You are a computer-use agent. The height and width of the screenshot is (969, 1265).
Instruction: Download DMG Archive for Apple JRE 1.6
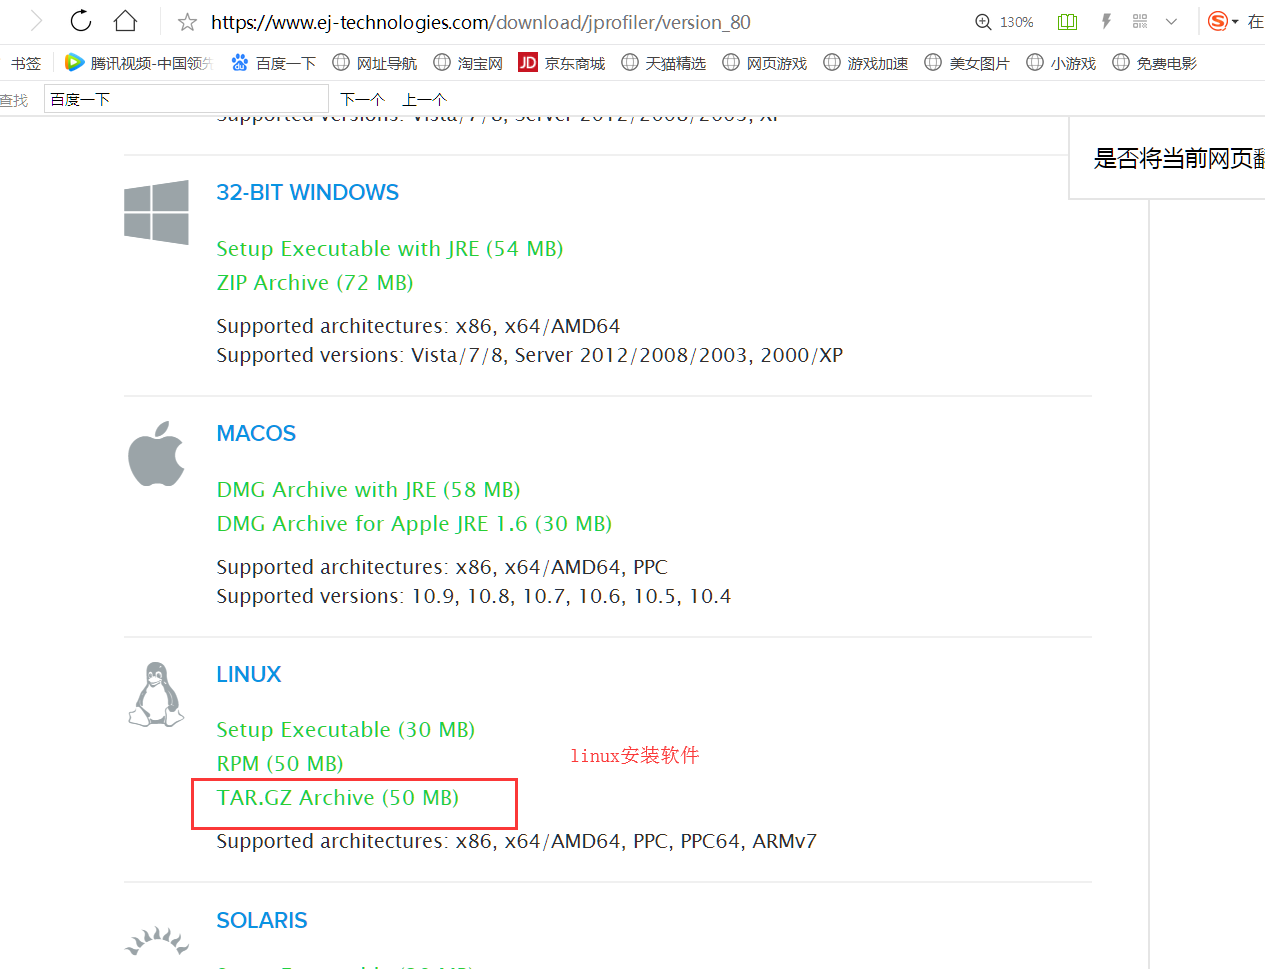point(414,523)
